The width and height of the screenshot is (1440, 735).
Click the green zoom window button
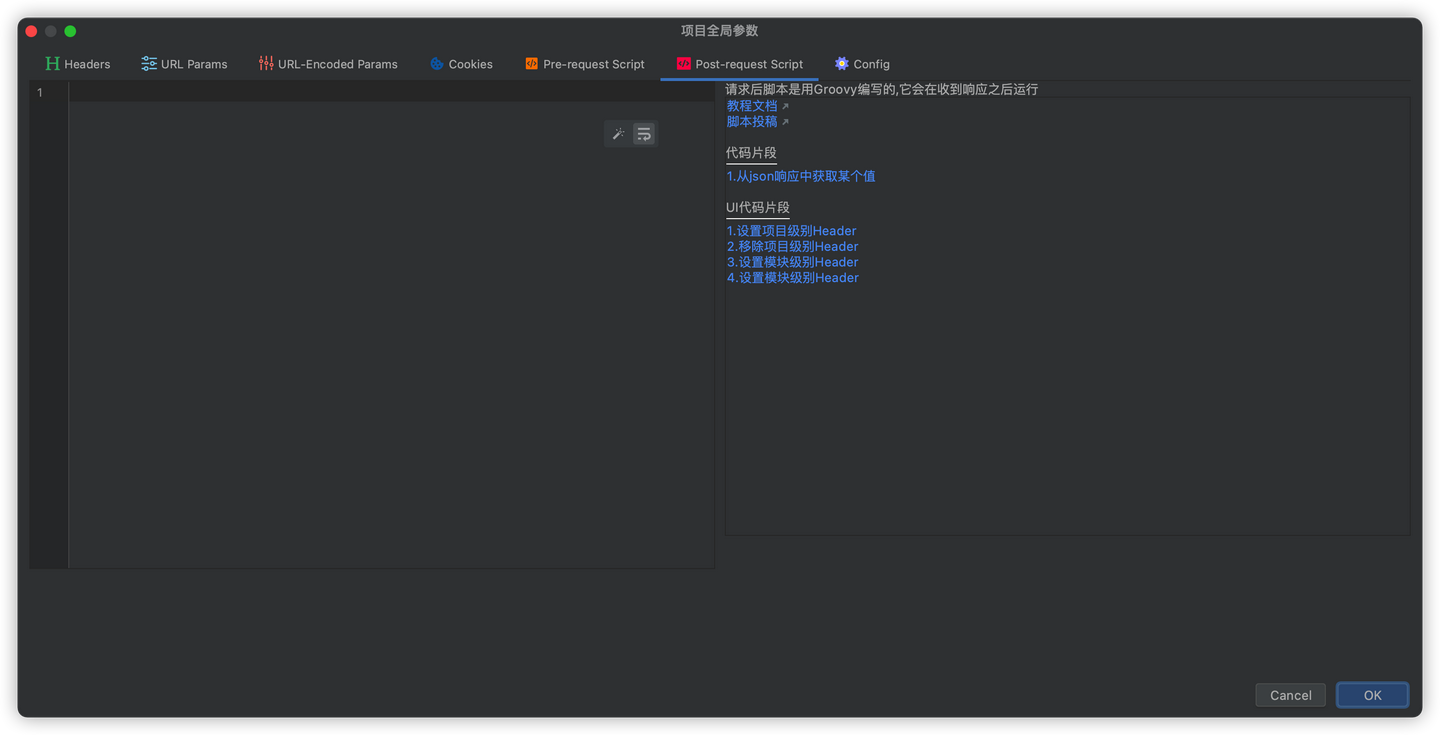coord(70,31)
